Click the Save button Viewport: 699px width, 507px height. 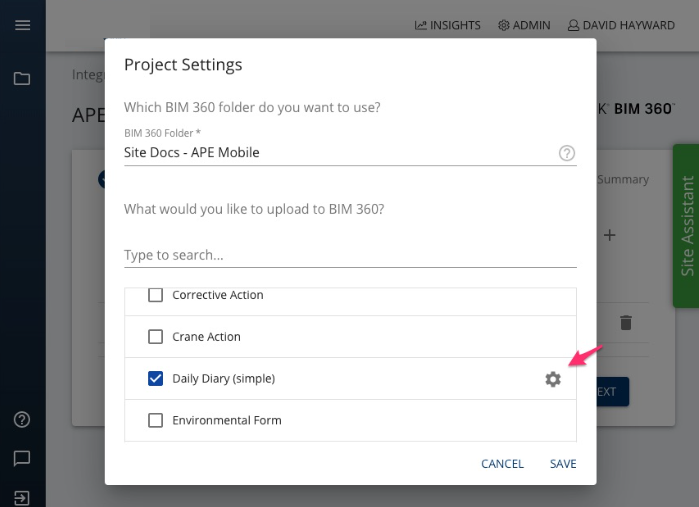tap(563, 464)
